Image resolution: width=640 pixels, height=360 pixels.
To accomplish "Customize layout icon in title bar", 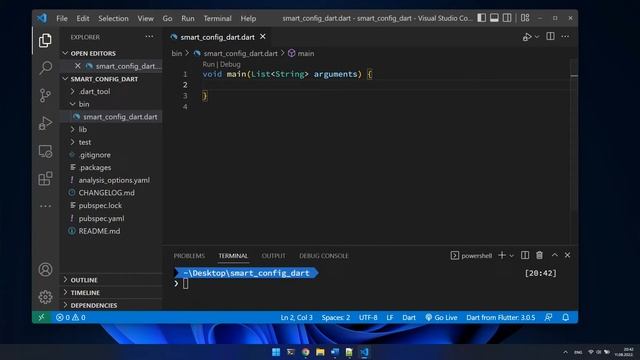I will tap(525, 18).
